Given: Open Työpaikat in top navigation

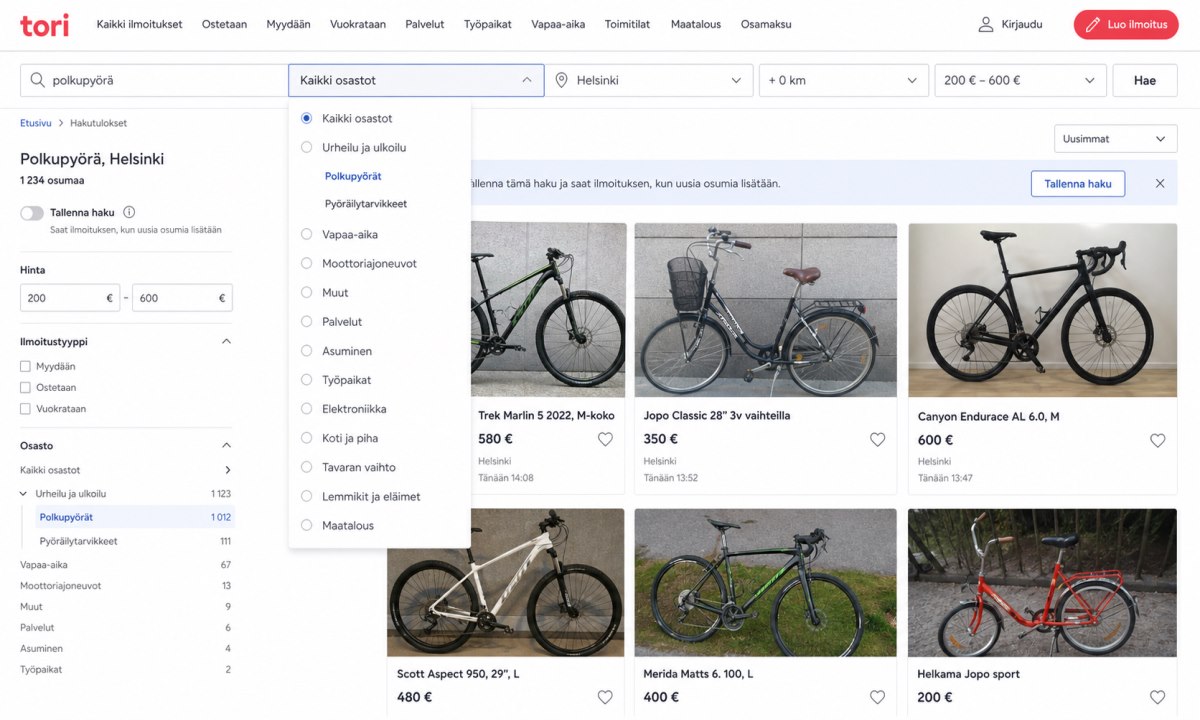Looking at the screenshot, I should (x=487, y=24).
